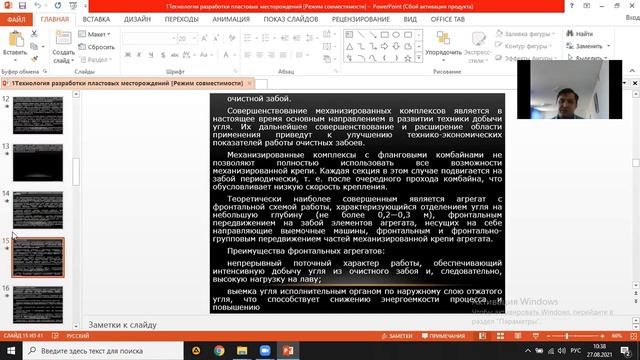Center align text in Абзац group
The image size is (640, 360).
coord(259,55)
